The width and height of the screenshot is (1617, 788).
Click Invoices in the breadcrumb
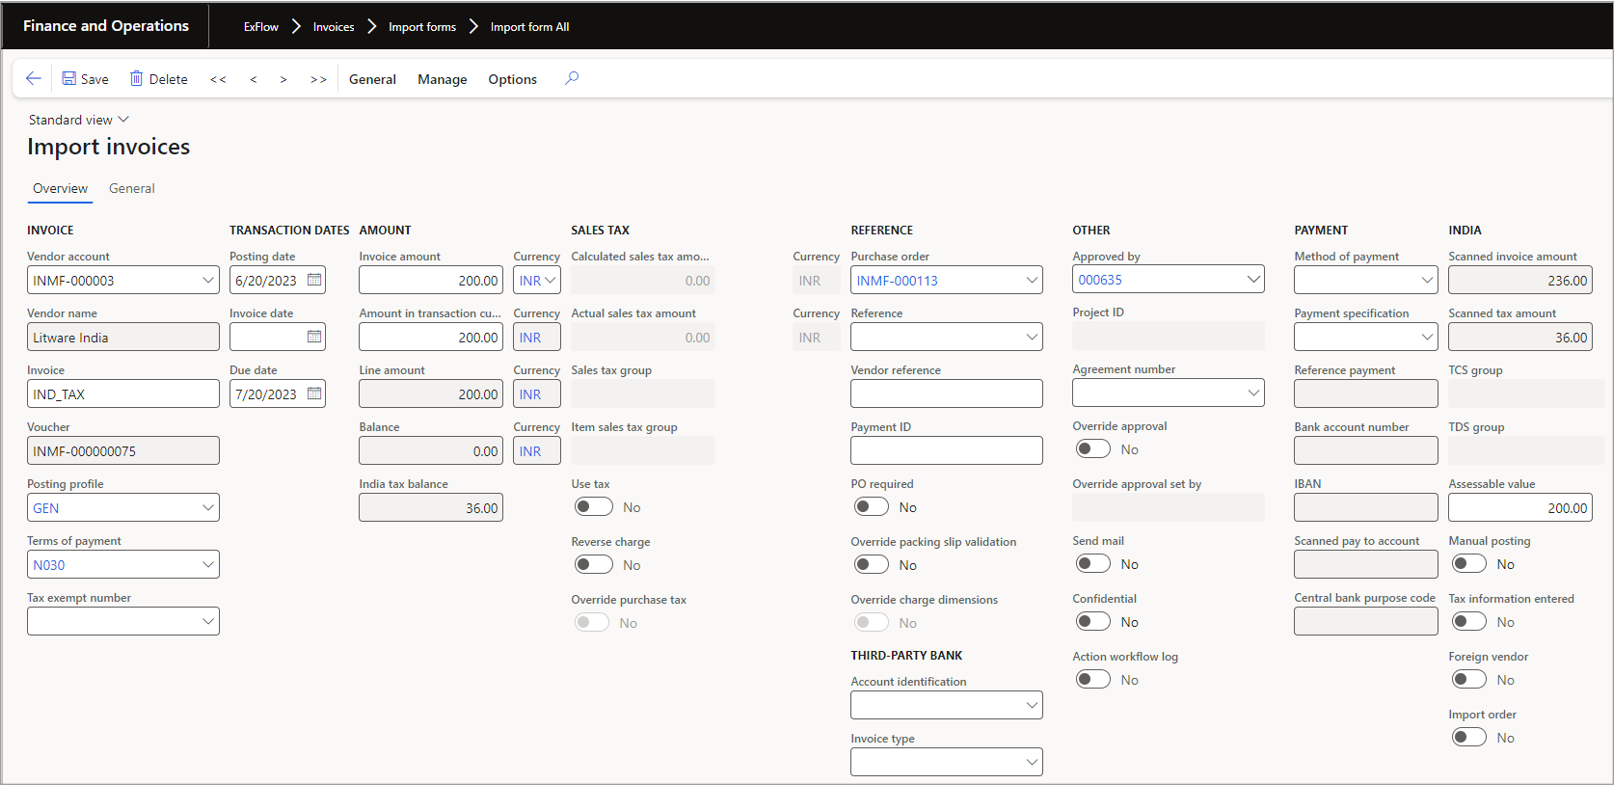coord(333,27)
